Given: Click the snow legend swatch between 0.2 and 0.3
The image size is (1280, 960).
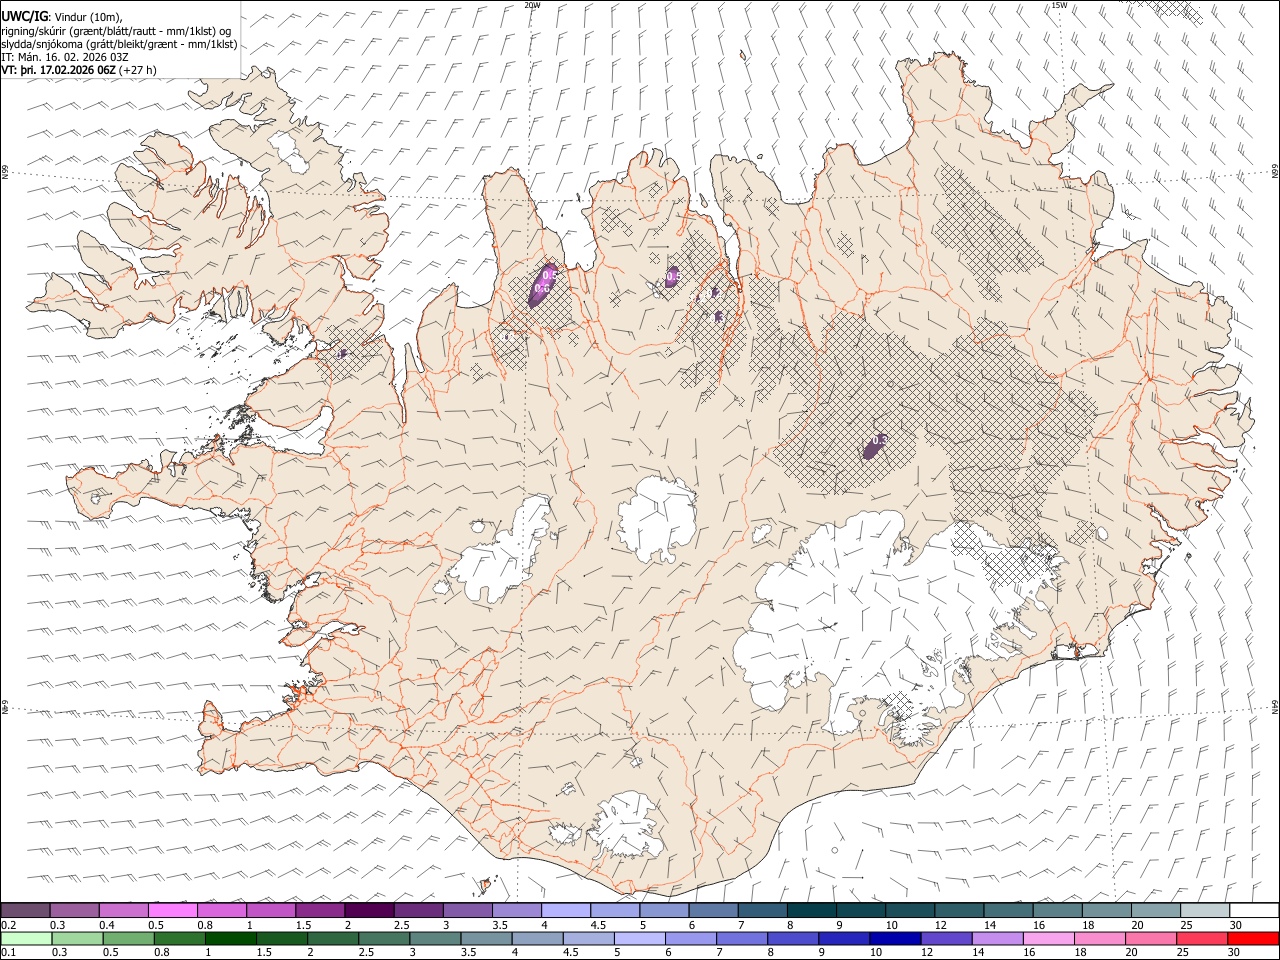Looking at the screenshot, I should (x=25, y=910).
